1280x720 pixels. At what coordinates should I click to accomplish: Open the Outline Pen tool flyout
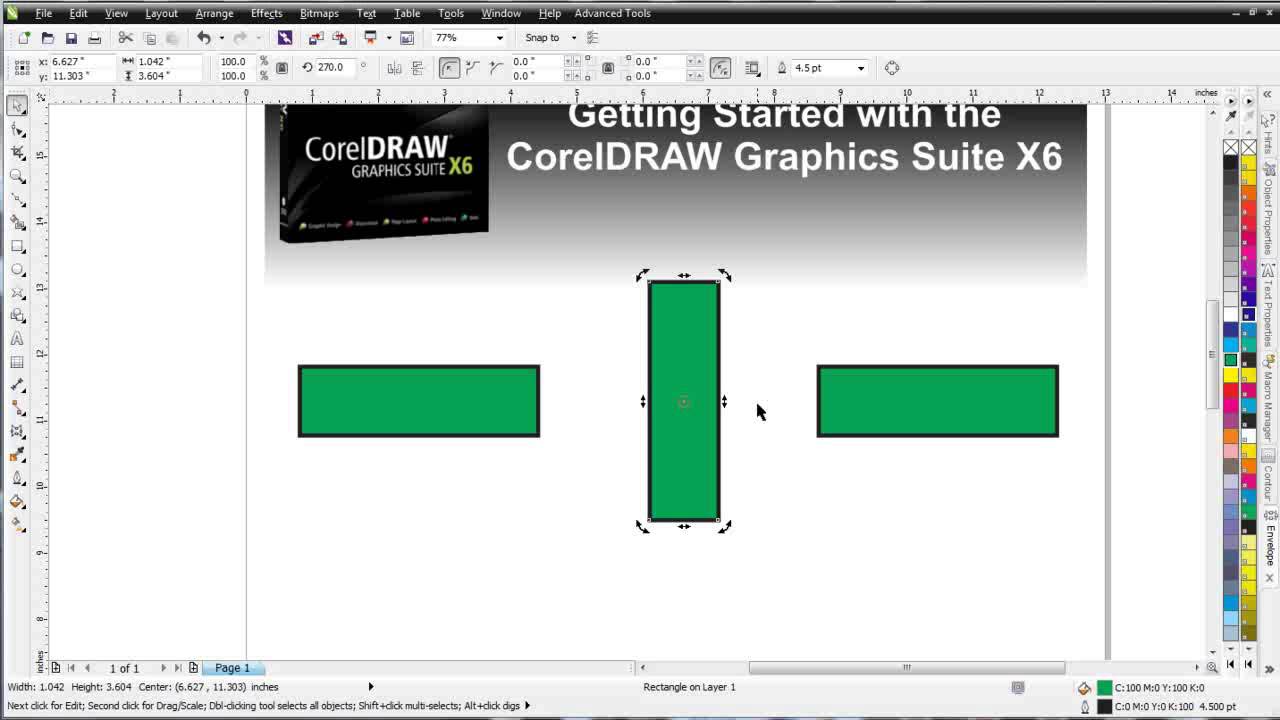pyautogui.click(x=17, y=478)
